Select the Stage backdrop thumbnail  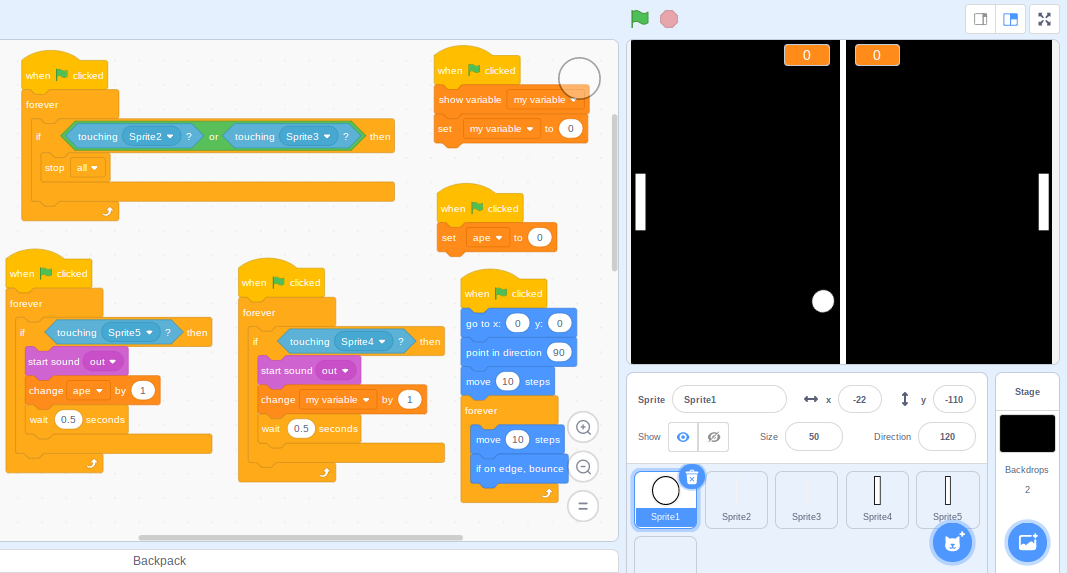pyautogui.click(x=1027, y=433)
